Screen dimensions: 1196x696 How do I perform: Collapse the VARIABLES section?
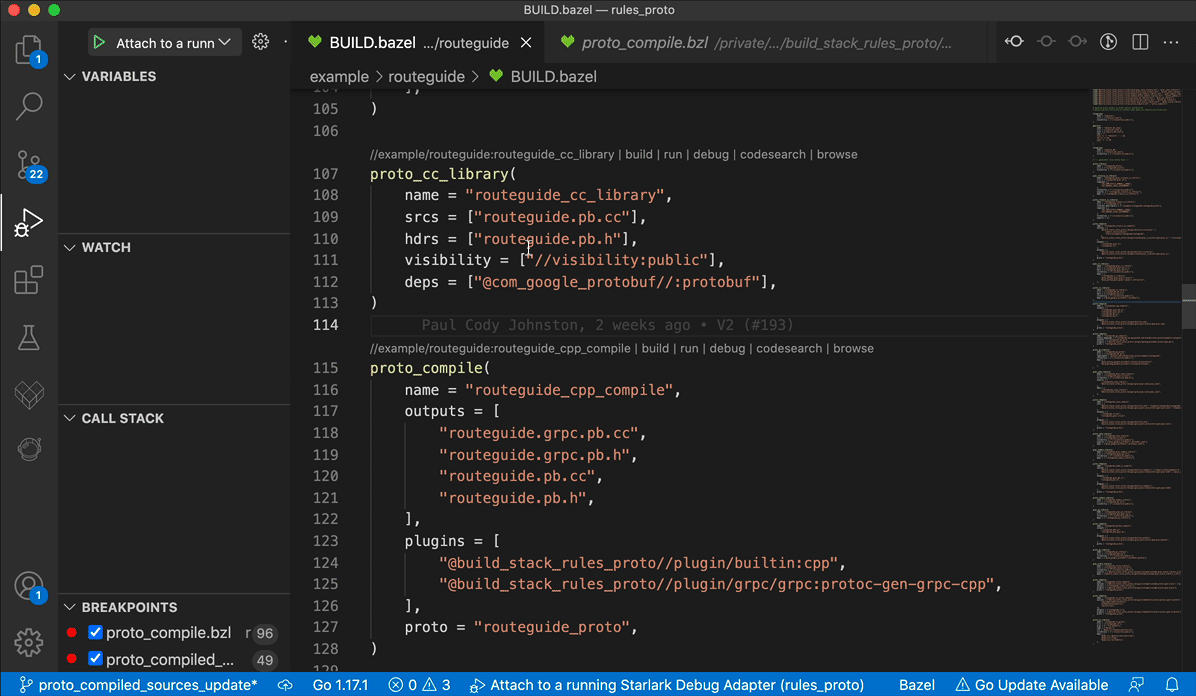tap(70, 76)
